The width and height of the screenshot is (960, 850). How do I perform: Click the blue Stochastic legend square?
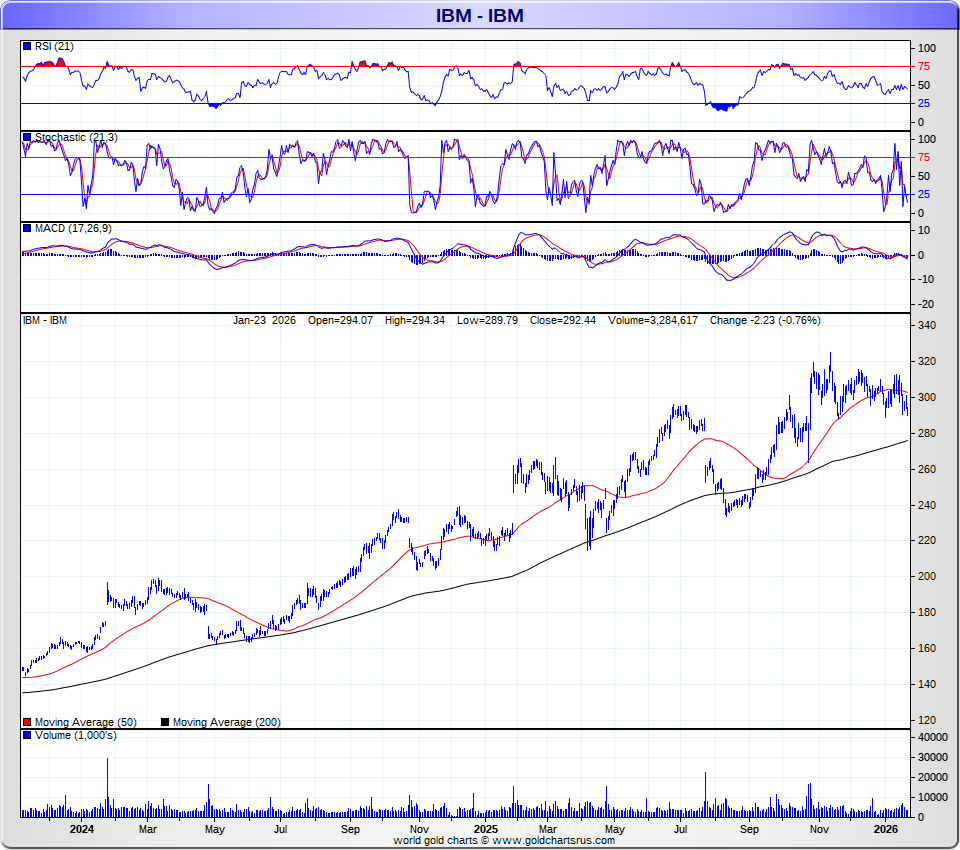pyautogui.click(x=27, y=137)
